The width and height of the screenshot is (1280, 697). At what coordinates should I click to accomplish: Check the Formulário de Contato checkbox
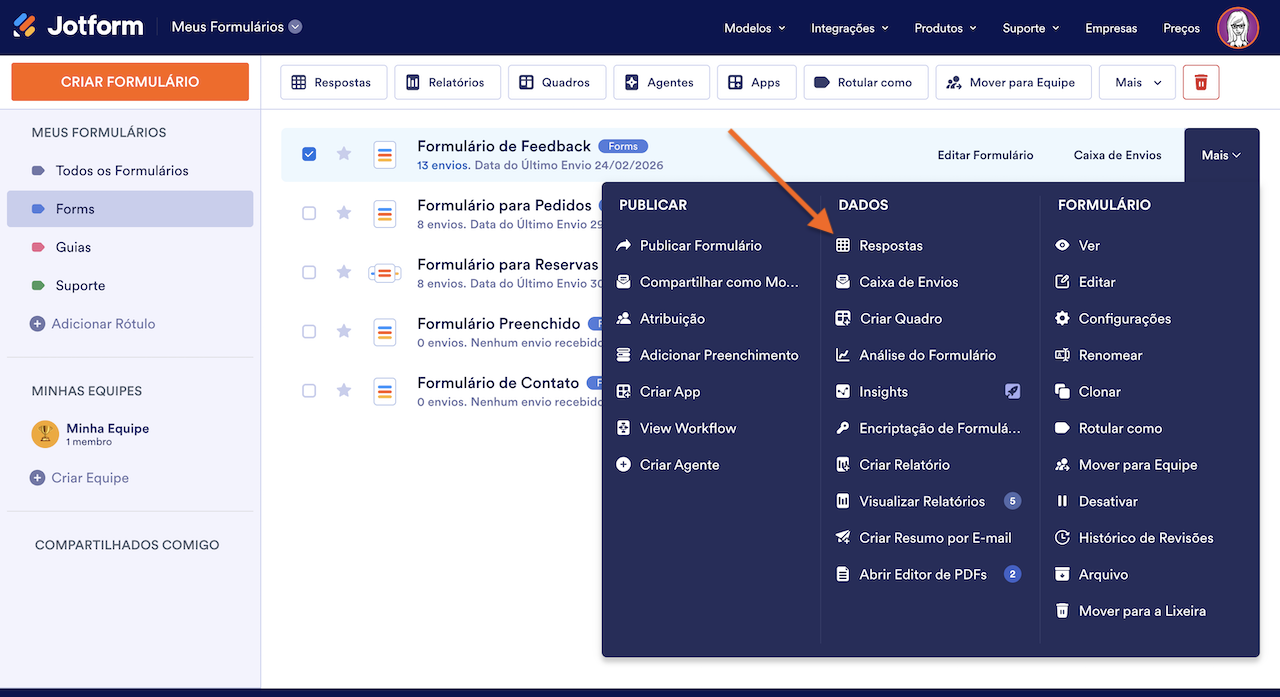click(x=309, y=390)
